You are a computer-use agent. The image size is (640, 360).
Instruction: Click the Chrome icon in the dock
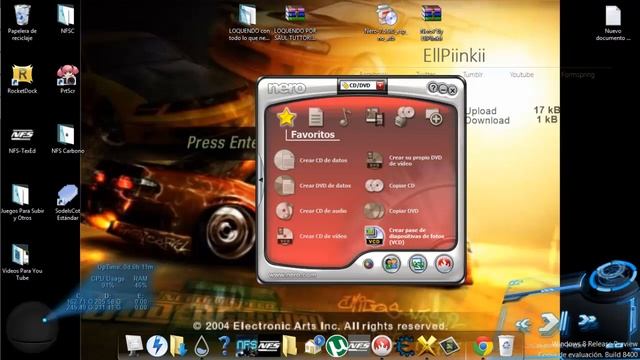tap(483, 346)
